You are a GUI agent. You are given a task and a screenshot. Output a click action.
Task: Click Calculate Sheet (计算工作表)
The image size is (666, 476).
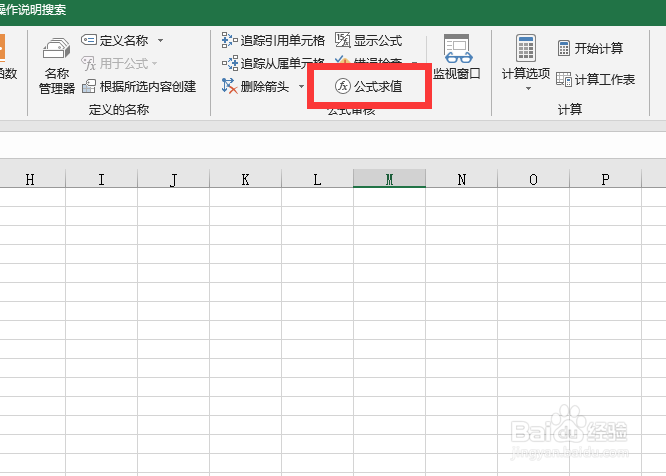pos(595,79)
